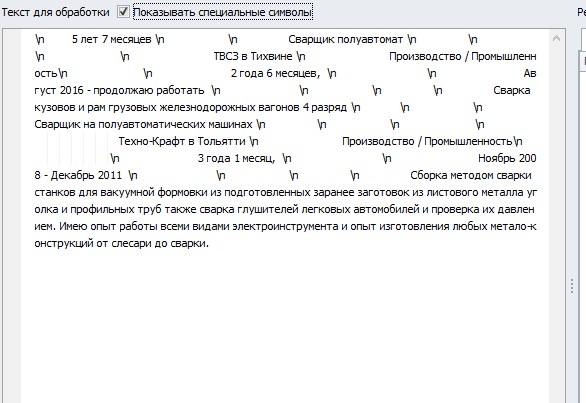Viewport: 586px width, 403px height.
Task: Click the text 'продолжаю работать'
Action: click(x=148, y=90)
